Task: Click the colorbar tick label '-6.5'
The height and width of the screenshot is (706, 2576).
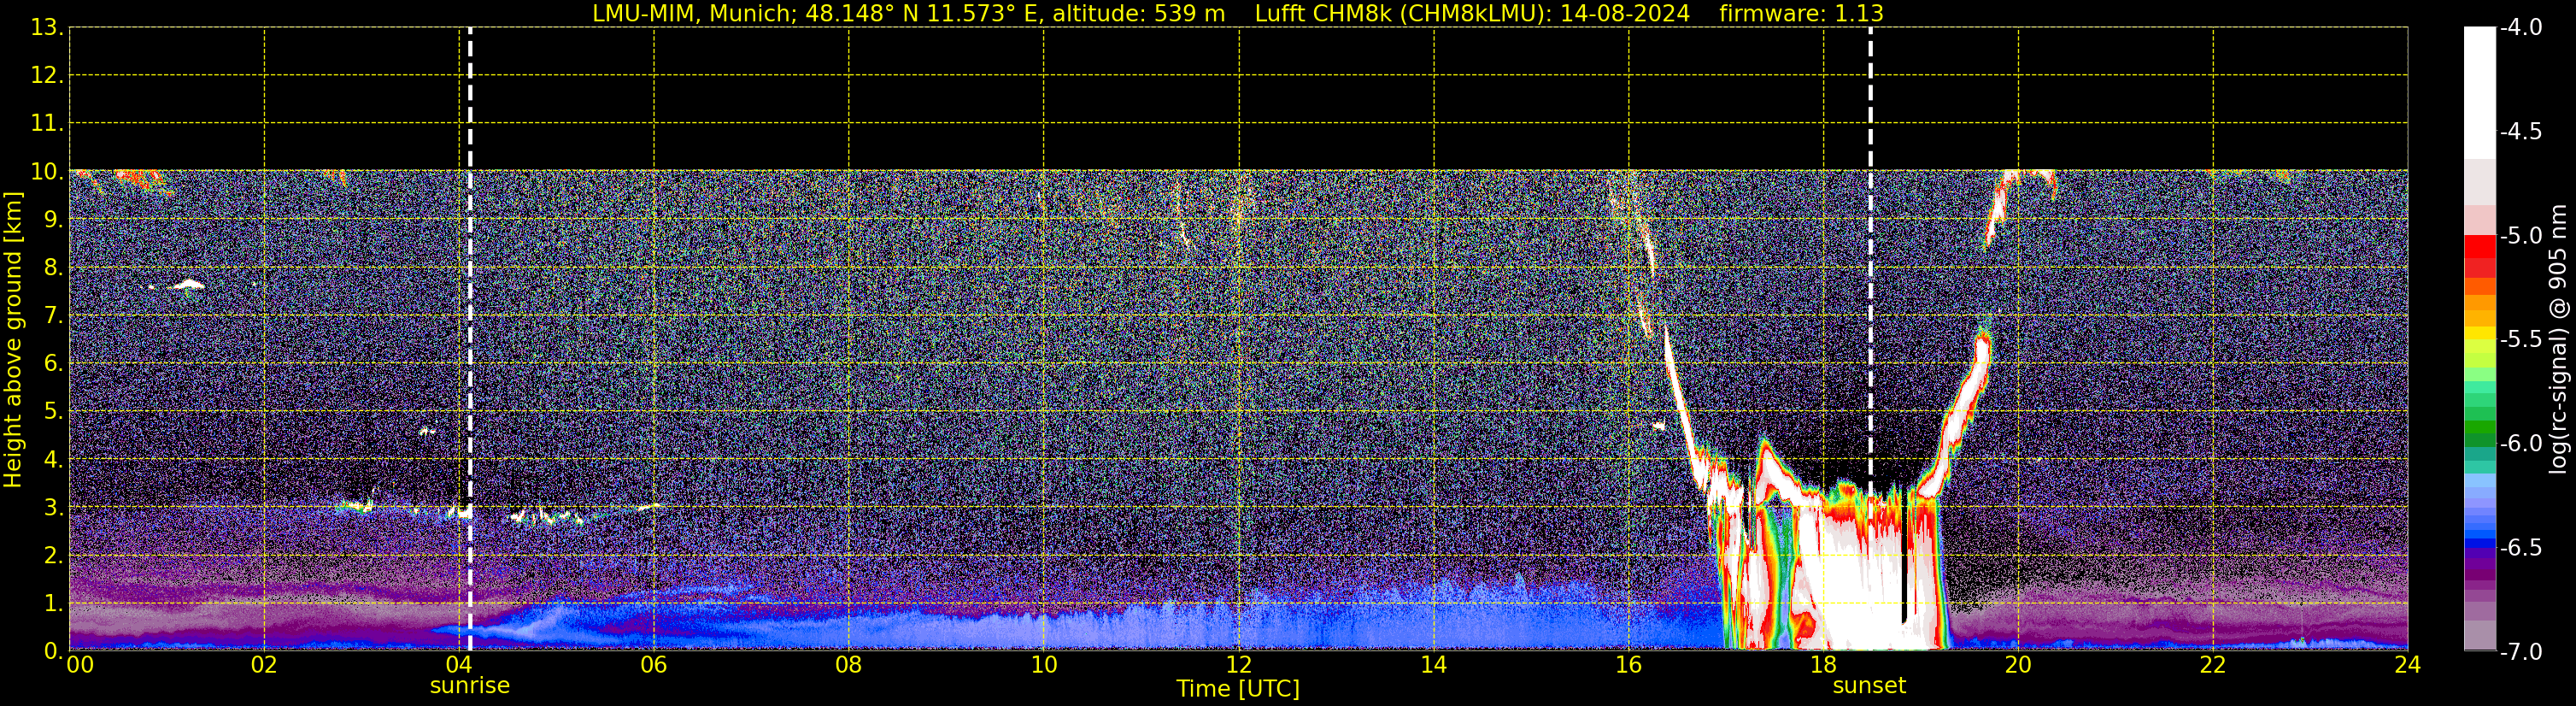Action: click(x=2521, y=548)
